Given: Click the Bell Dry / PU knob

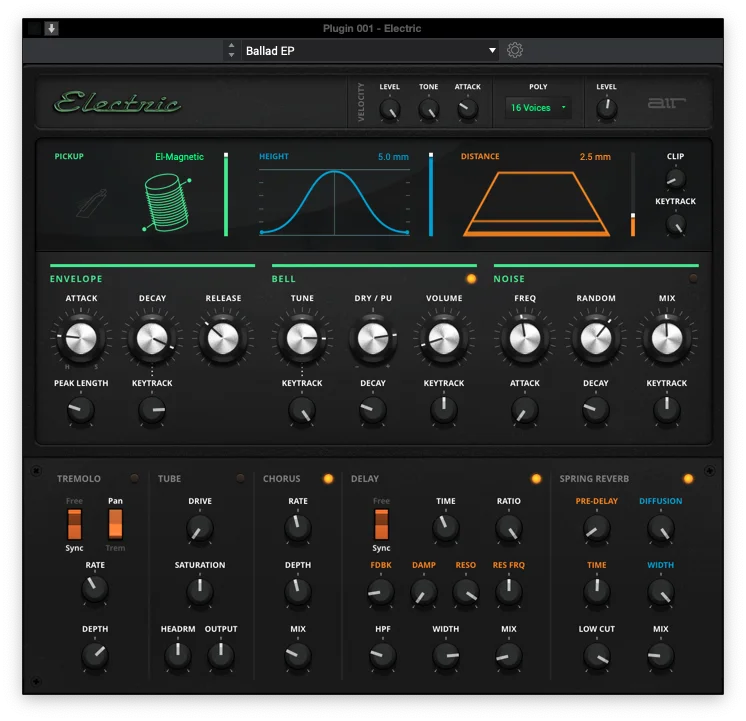Looking at the screenshot, I should 373,338.
